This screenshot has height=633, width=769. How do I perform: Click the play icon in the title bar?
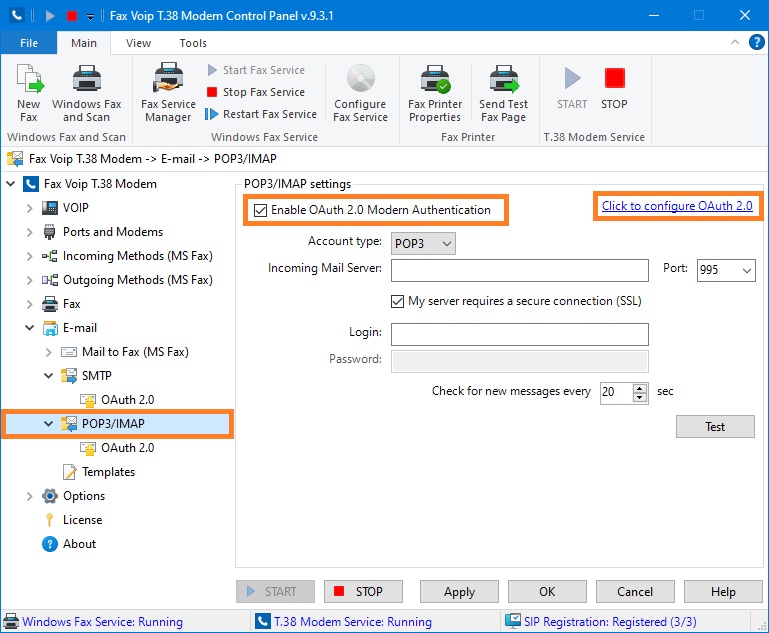[x=50, y=16]
